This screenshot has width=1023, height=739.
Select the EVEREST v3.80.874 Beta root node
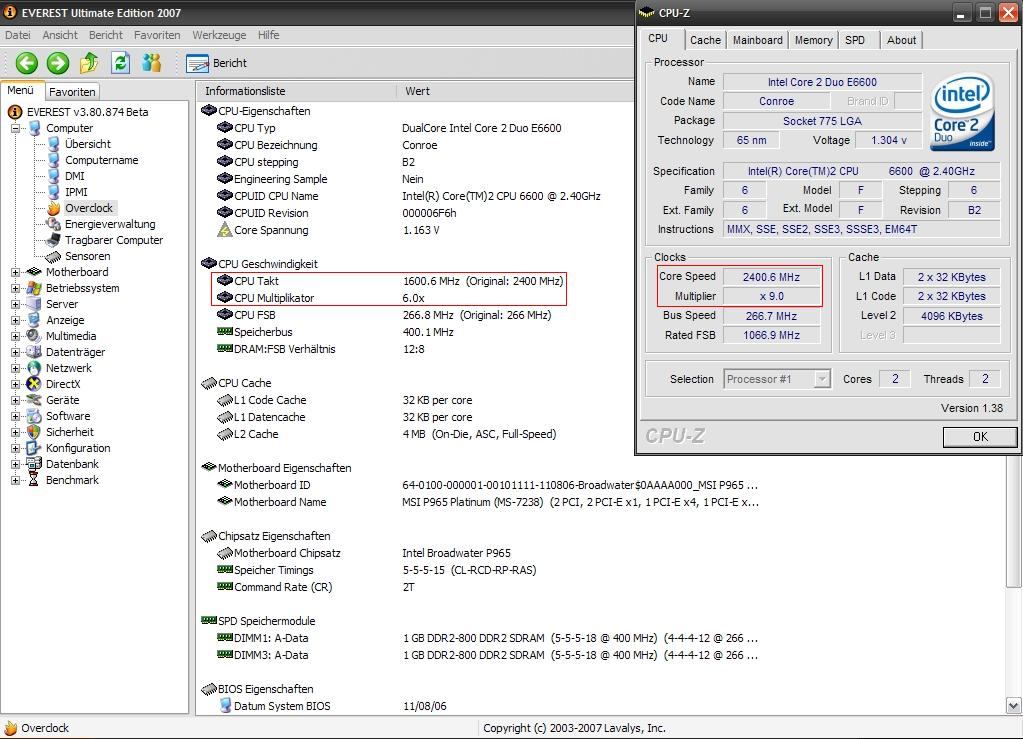(87, 112)
